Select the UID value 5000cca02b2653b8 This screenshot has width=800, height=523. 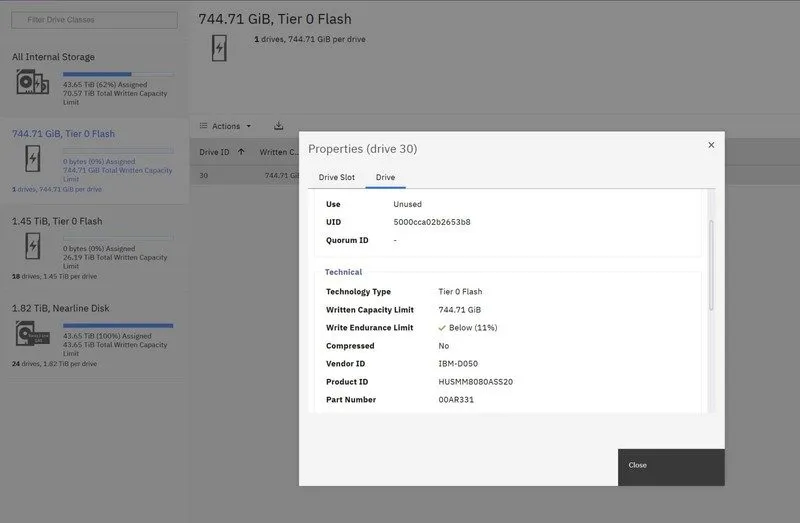click(x=432, y=222)
